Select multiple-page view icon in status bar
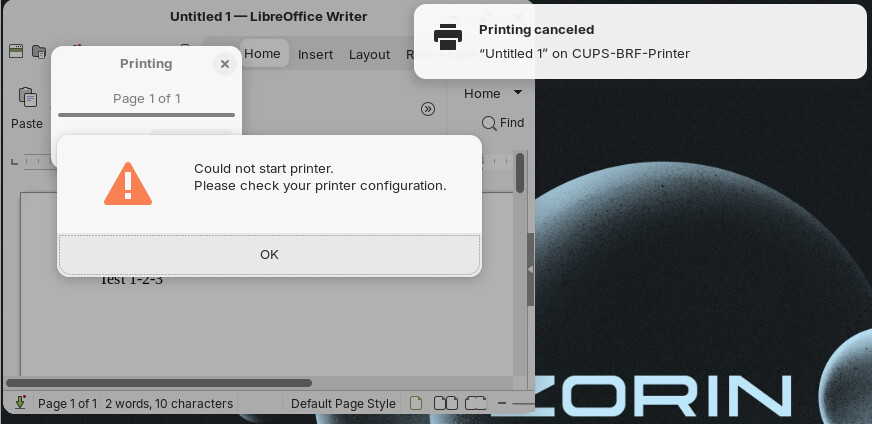This screenshot has width=872, height=424. pyautogui.click(x=446, y=403)
